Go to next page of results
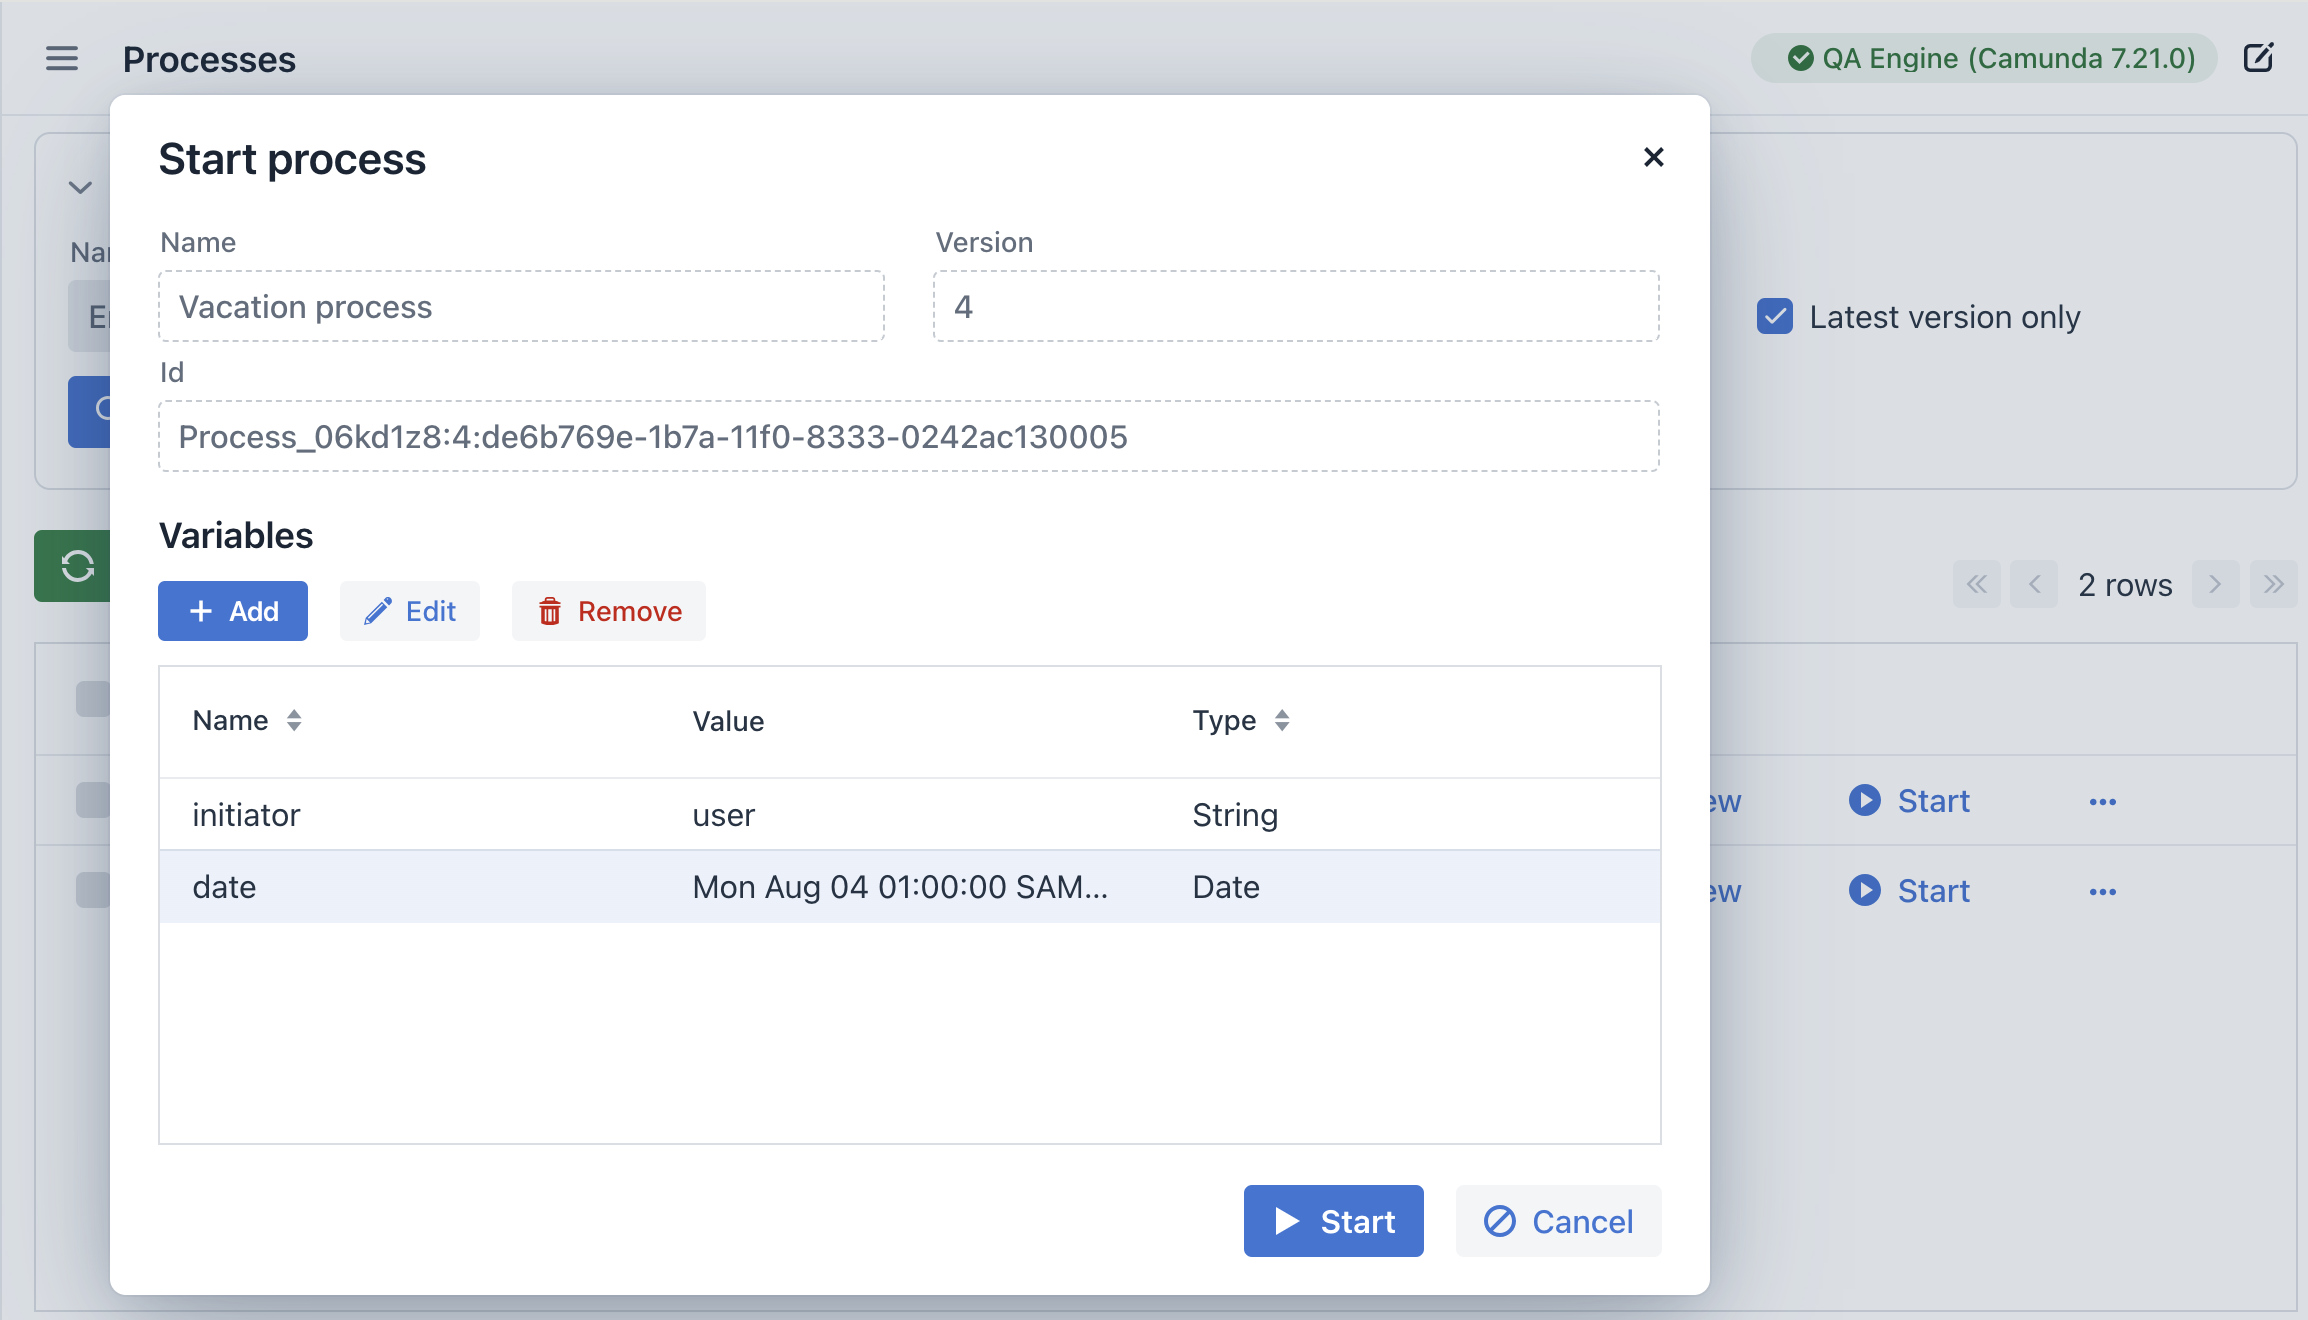 click(x=2215, y=584)
